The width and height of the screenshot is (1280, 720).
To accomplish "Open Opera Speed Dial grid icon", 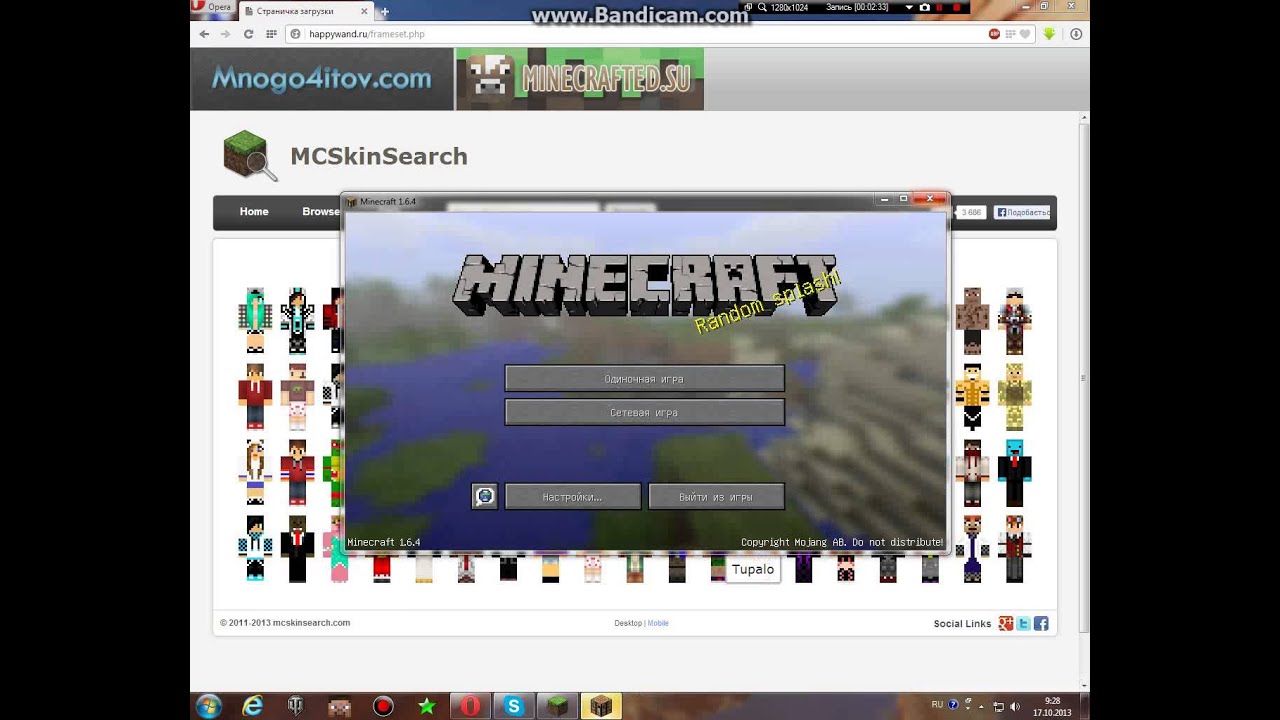I will (271, 34).
